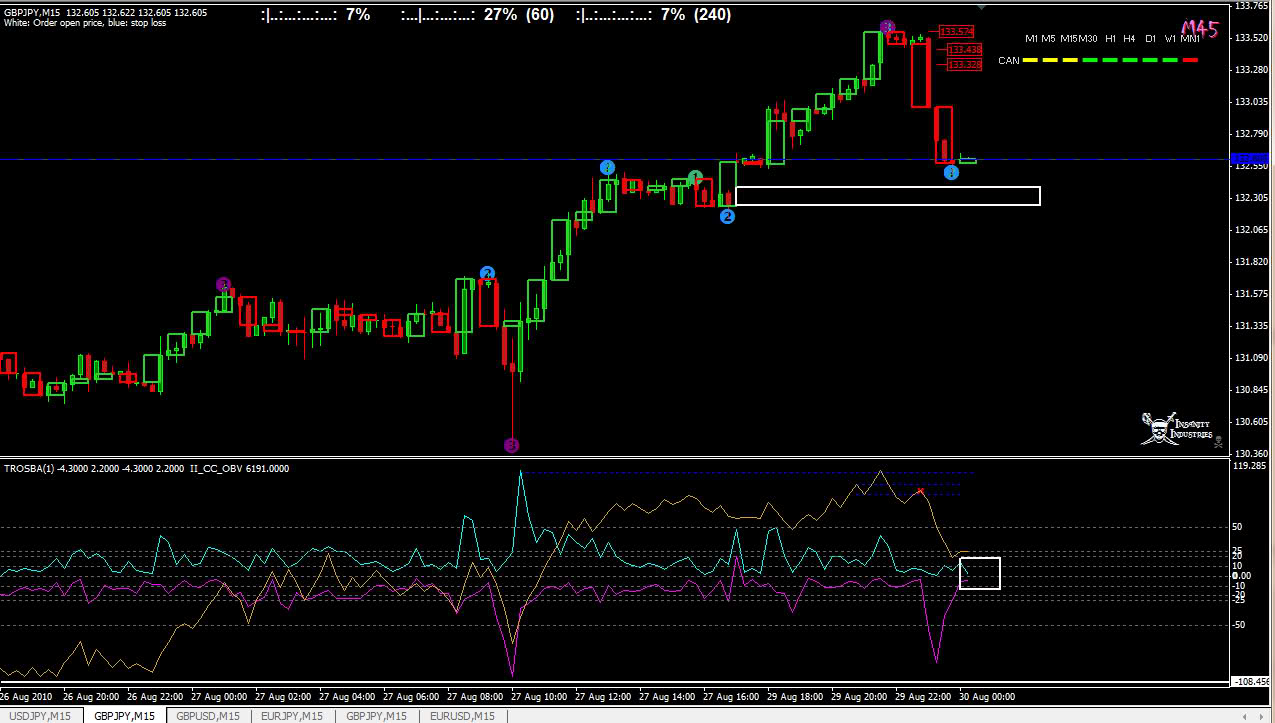The width and height of the screenshot is (1275, 723).
Task: Click the red CAN dash under MN1
Action: click(x=1190, y=60)
